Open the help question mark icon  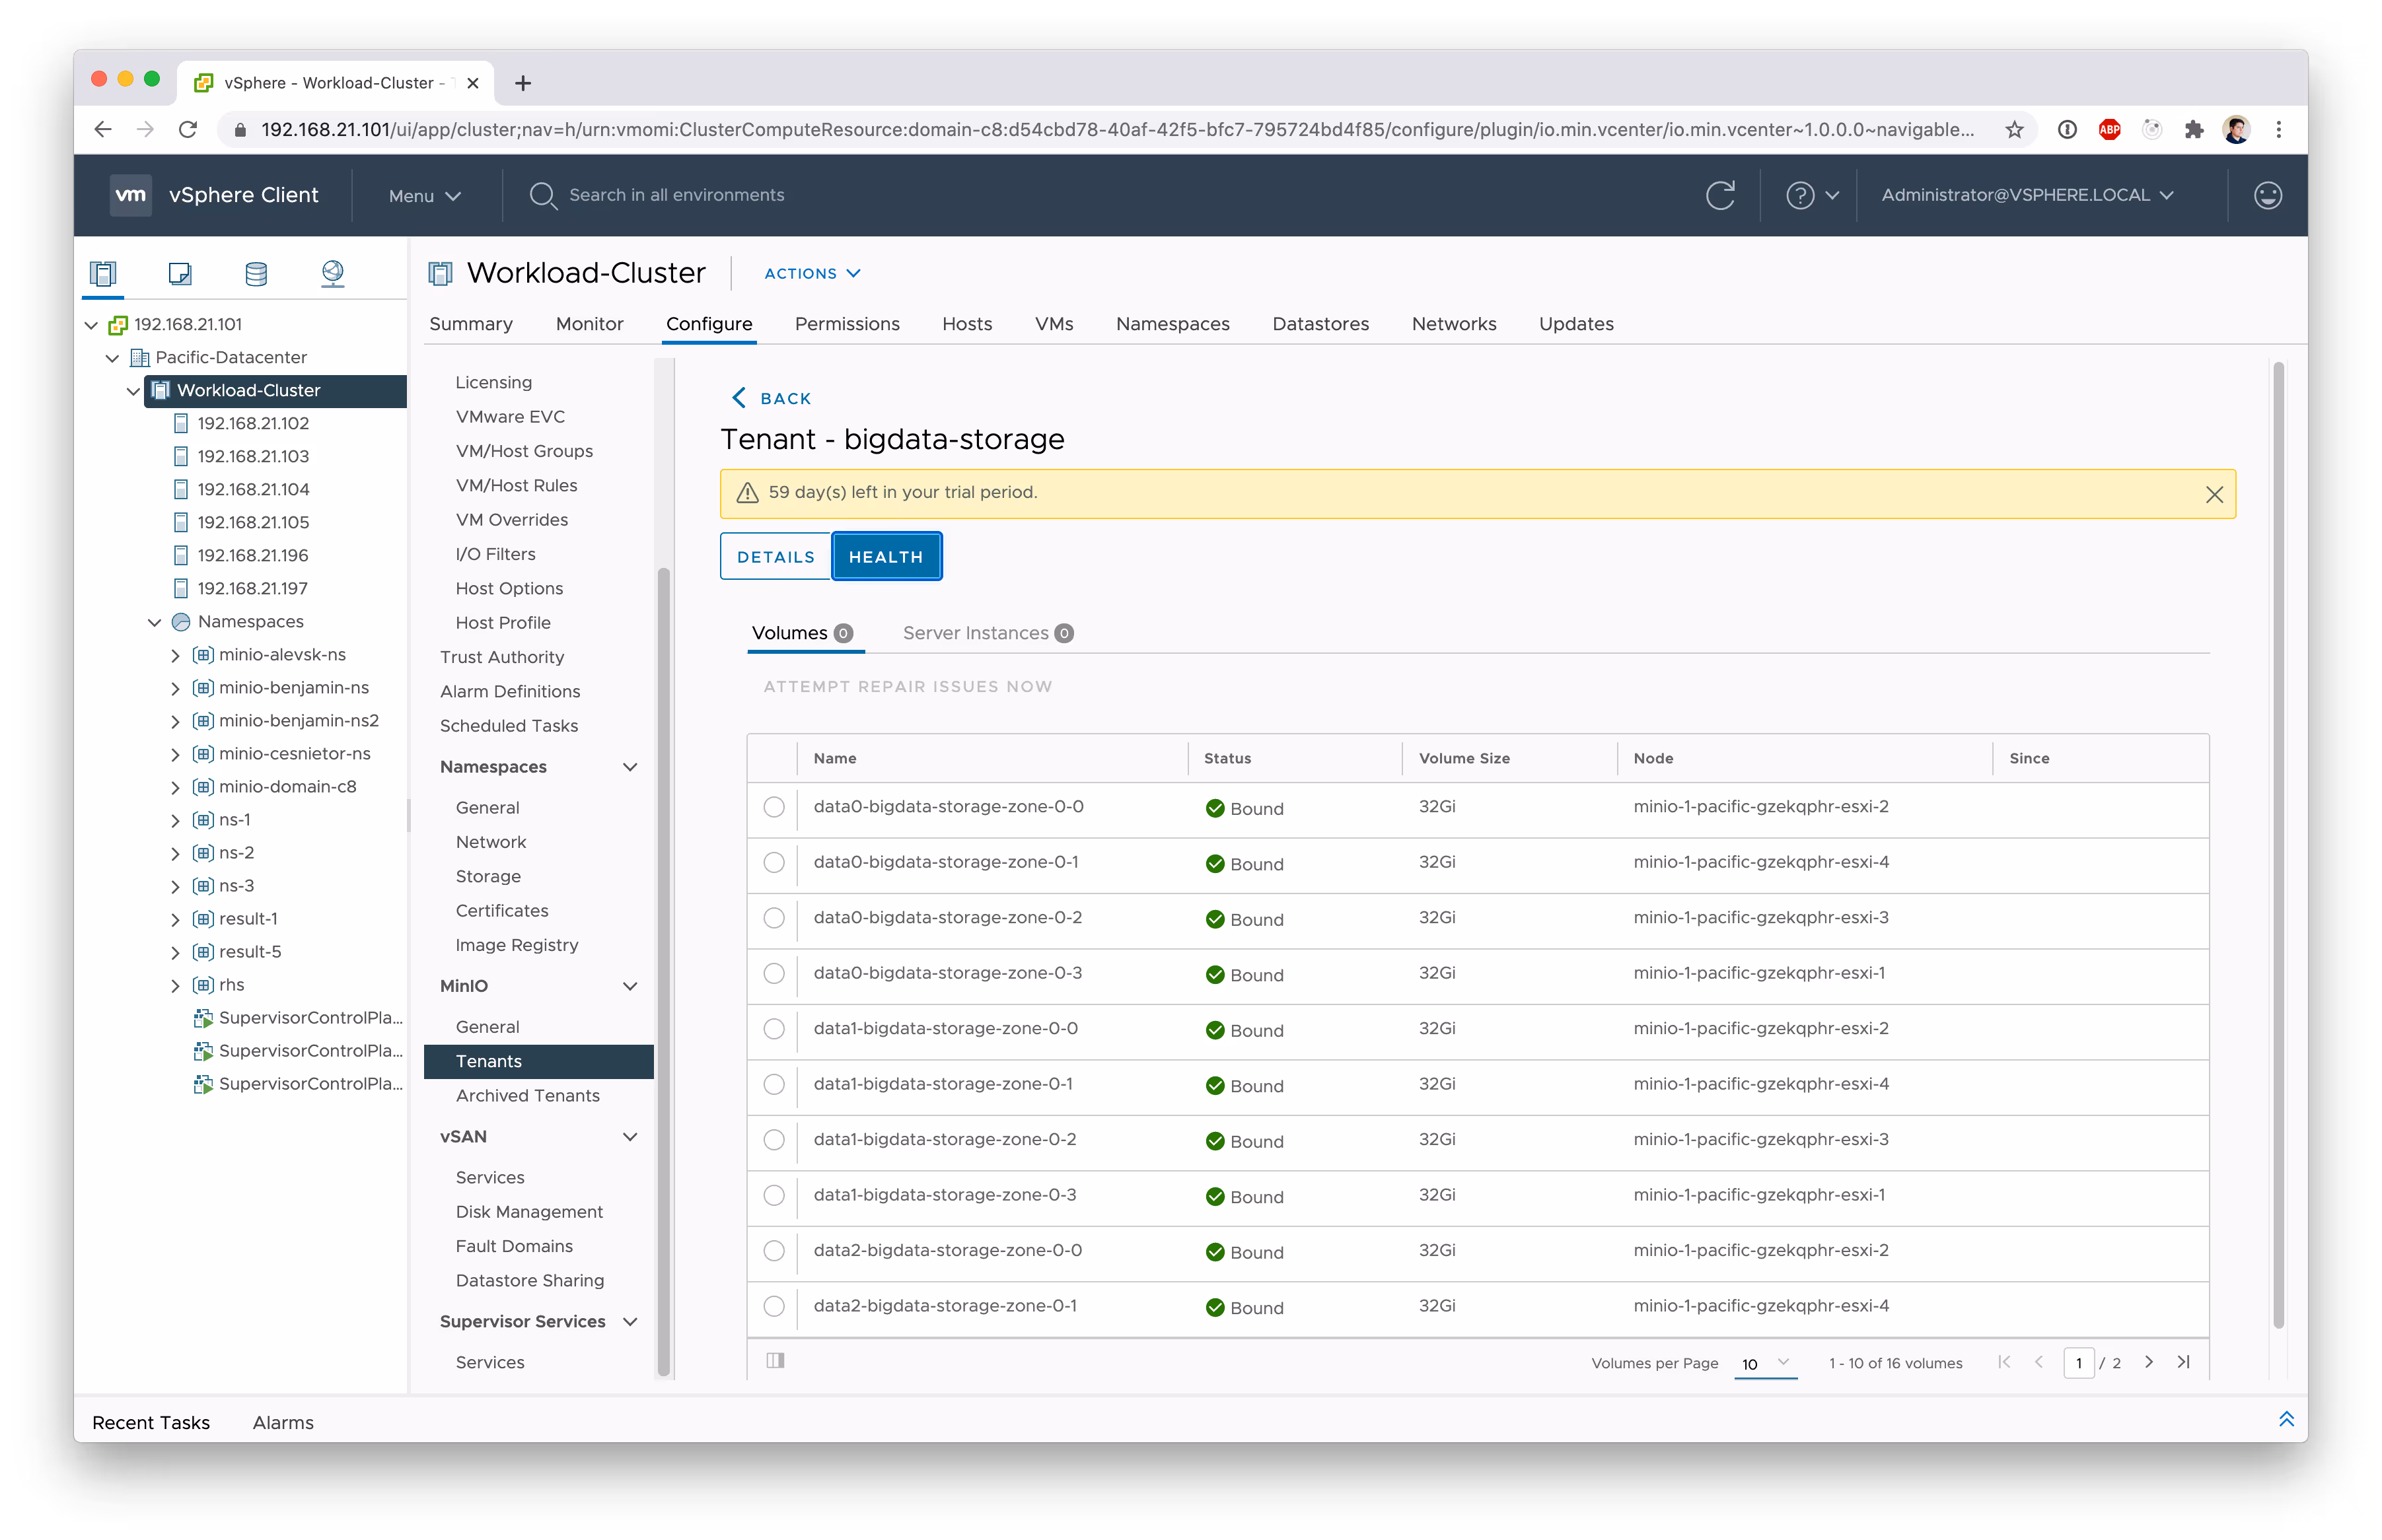1800,195
